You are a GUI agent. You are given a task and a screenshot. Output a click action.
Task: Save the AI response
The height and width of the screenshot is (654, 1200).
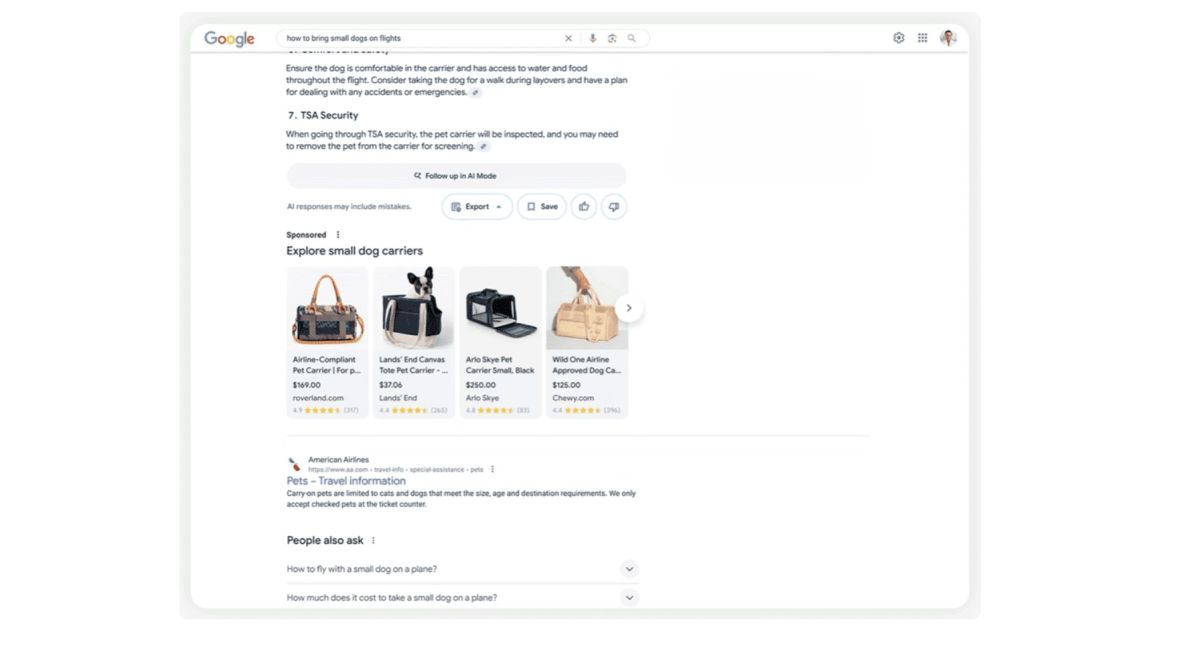(542, 207)
